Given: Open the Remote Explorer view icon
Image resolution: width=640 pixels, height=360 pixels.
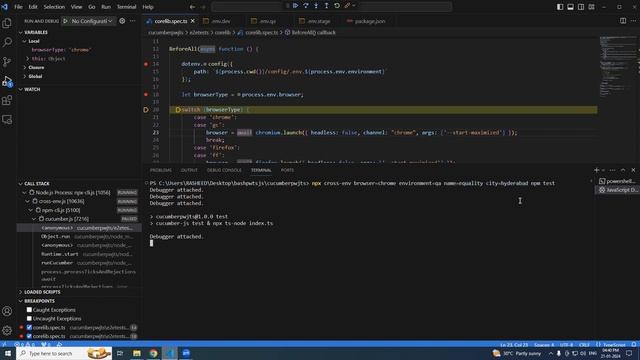Looking at the screenshot, I should (x=7, y=120).
